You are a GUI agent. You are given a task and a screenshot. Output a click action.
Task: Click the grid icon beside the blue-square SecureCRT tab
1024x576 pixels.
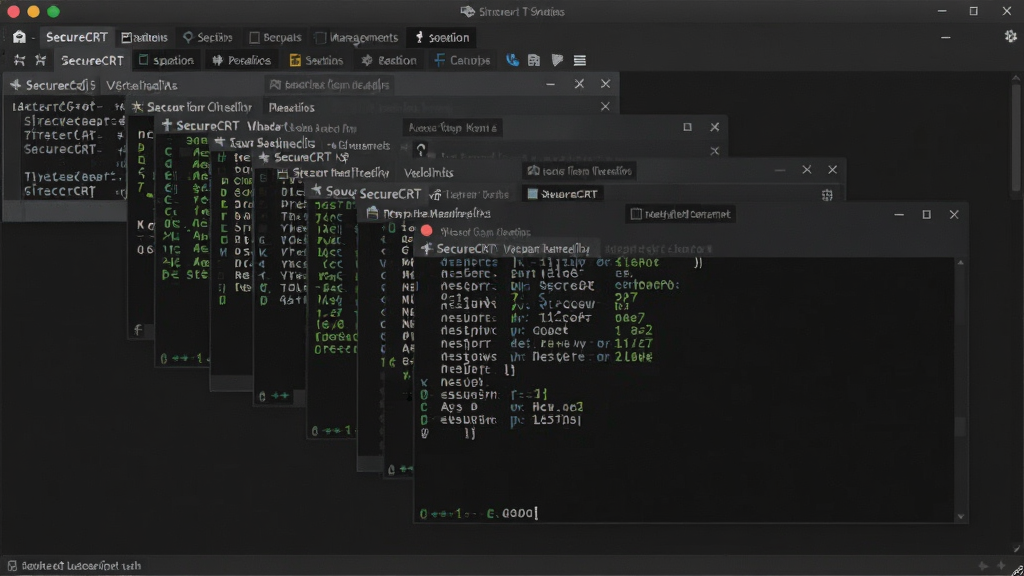coord(827,195)
